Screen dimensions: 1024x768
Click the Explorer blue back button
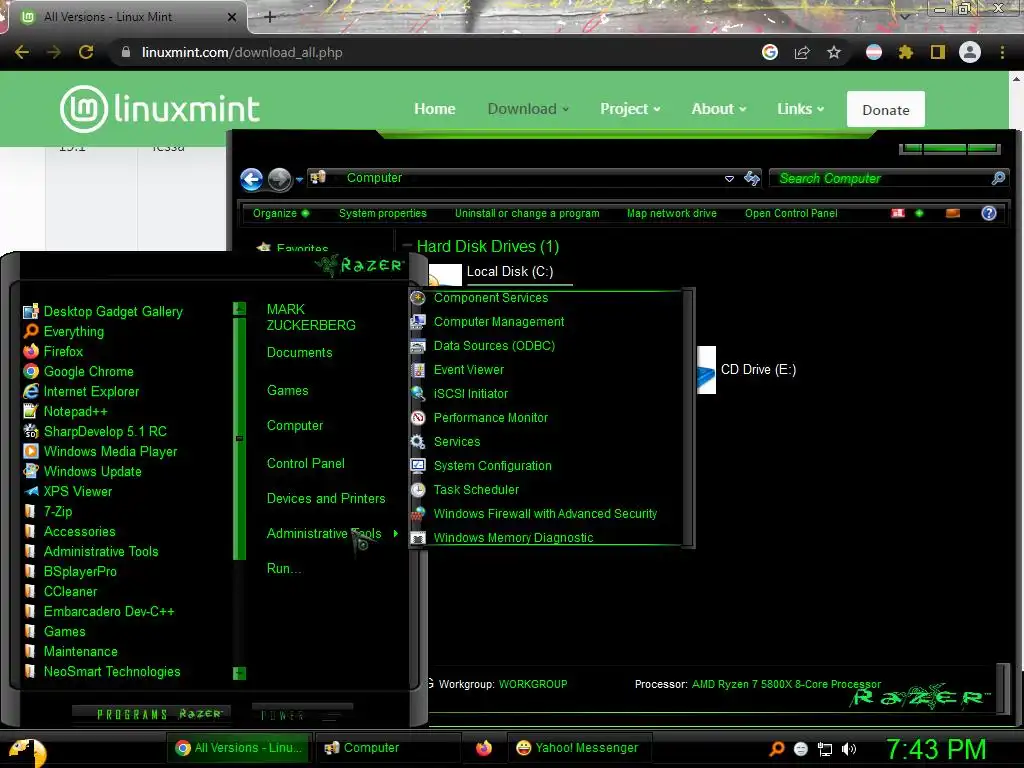tap(251, 179)
